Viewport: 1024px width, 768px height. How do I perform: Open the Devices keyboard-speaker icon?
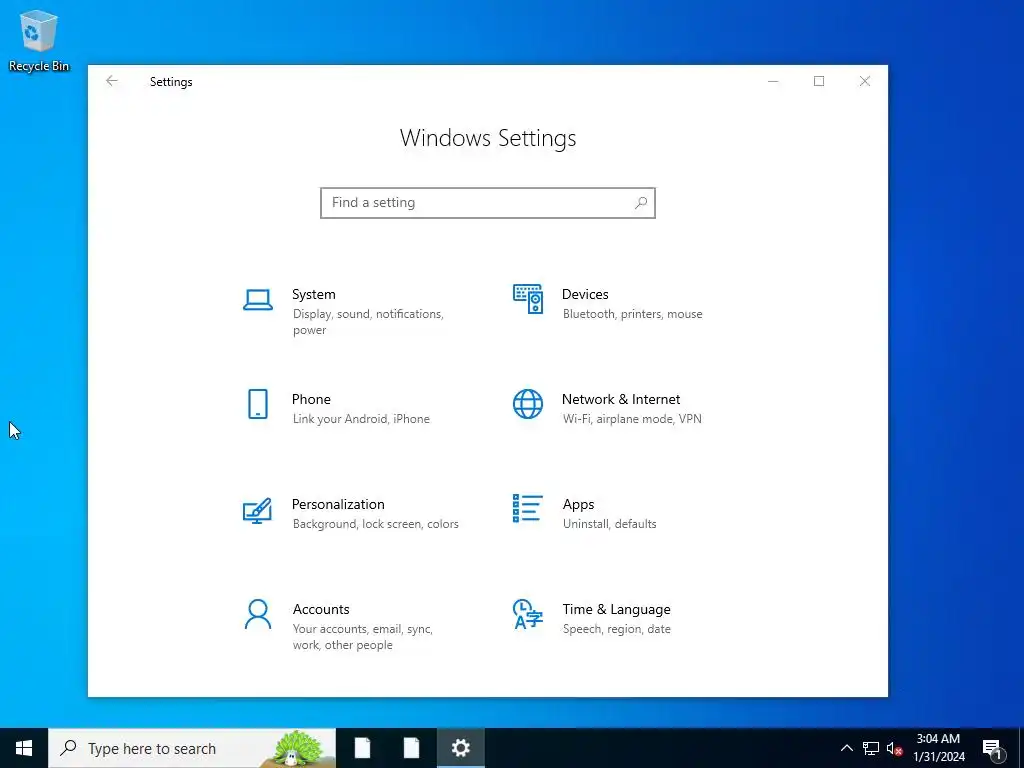point(528,298)
